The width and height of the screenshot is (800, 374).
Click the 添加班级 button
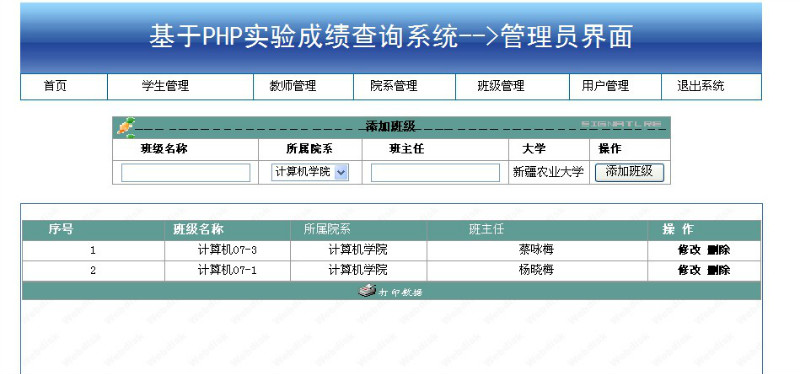pos(630,172)
